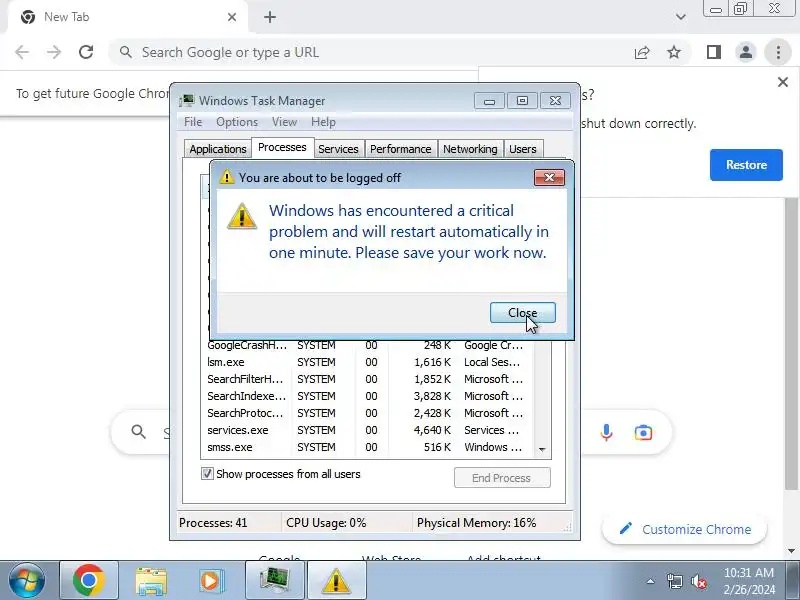The height and width of the screenshot is (600, 800).
Task: Switch to the Applications tab
Action: click(x=218, y=149)
